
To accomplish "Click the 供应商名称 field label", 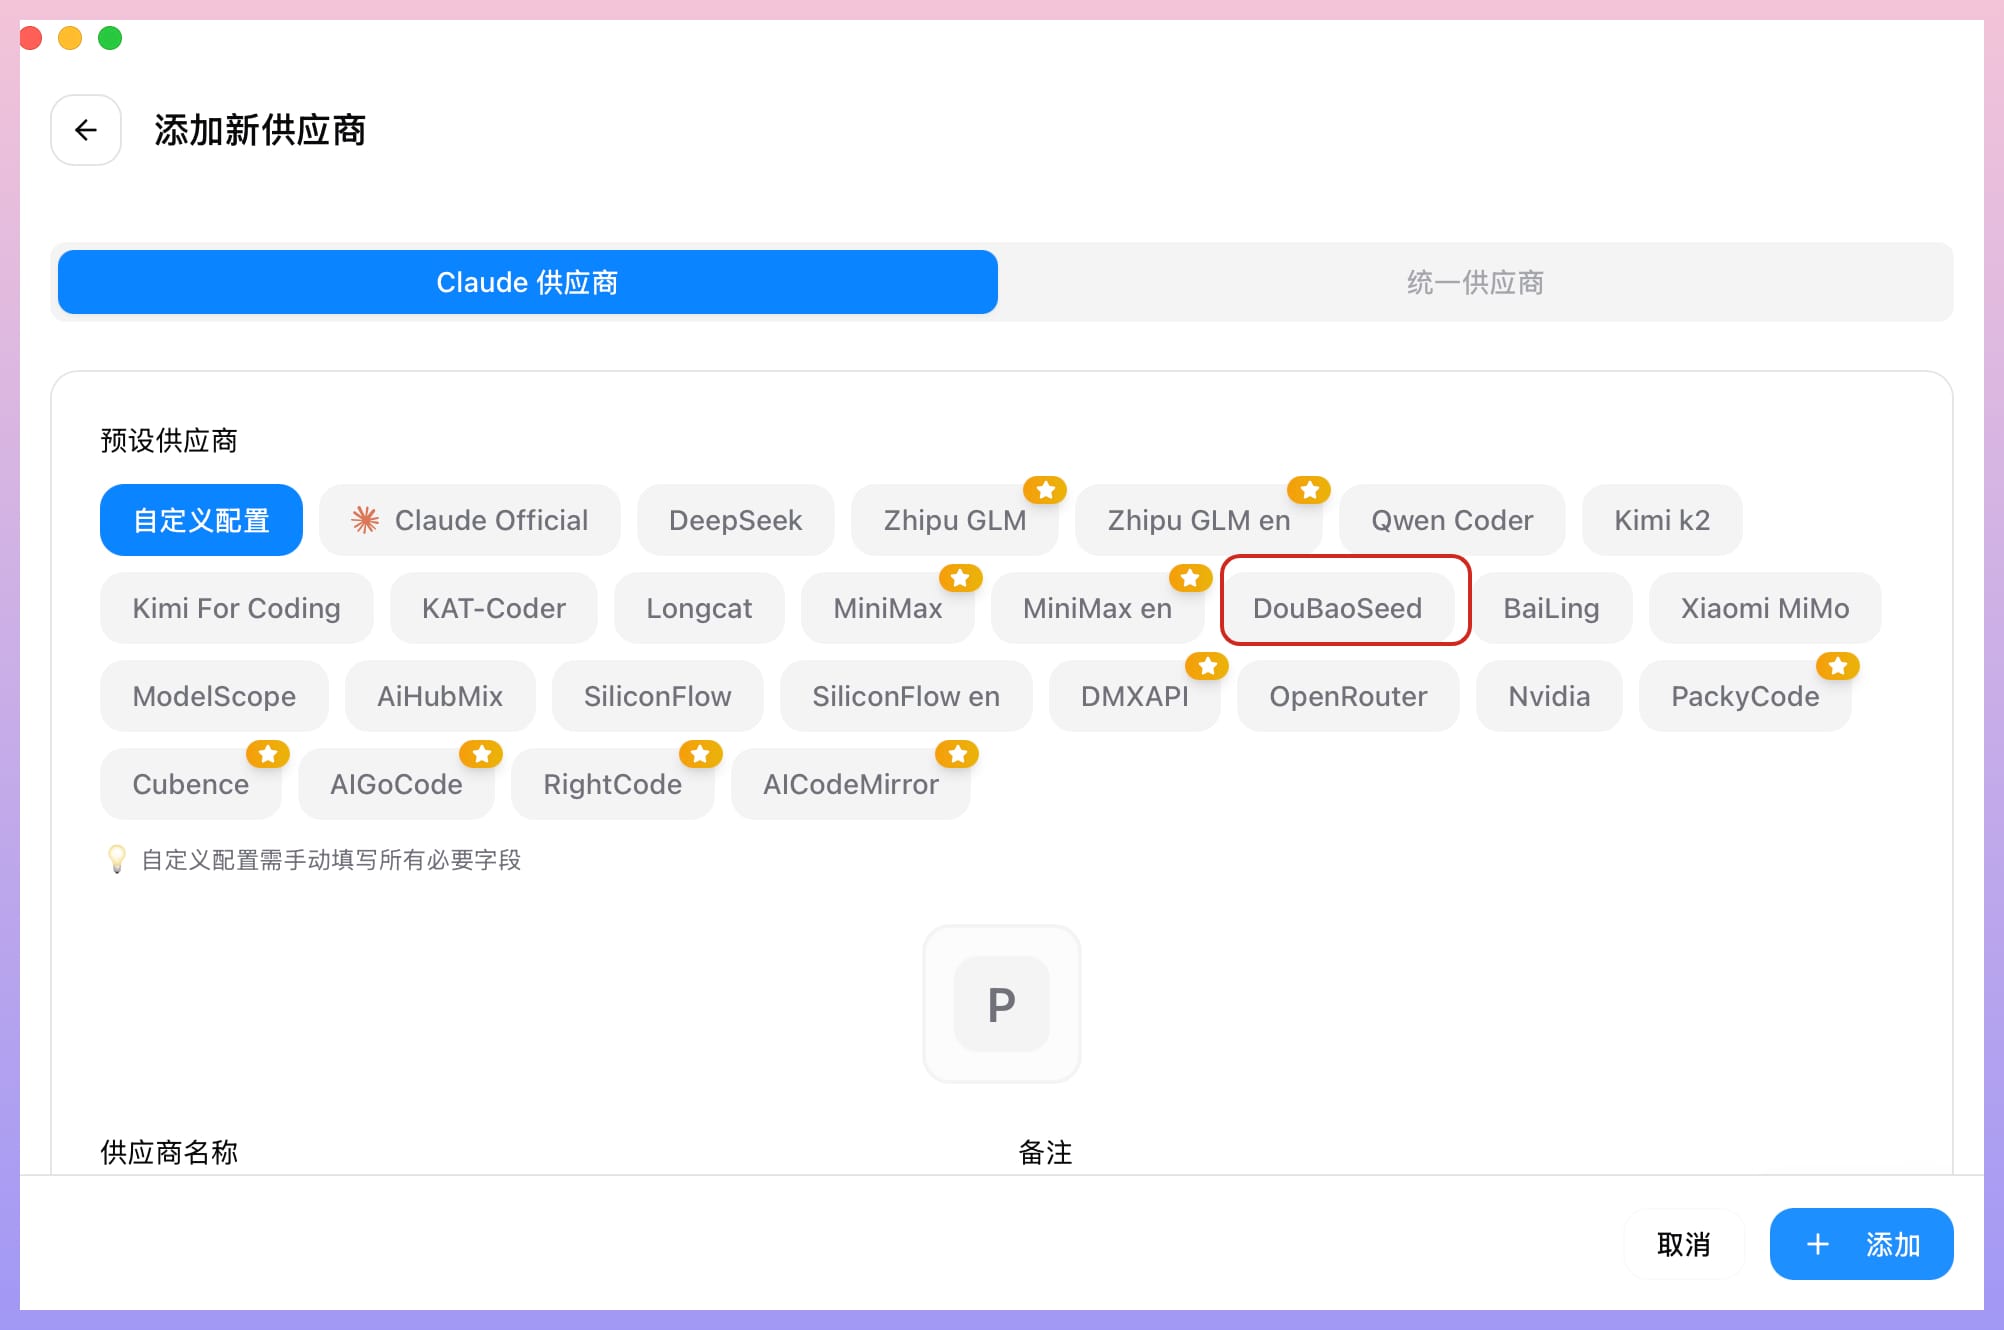I will 169,1152.
